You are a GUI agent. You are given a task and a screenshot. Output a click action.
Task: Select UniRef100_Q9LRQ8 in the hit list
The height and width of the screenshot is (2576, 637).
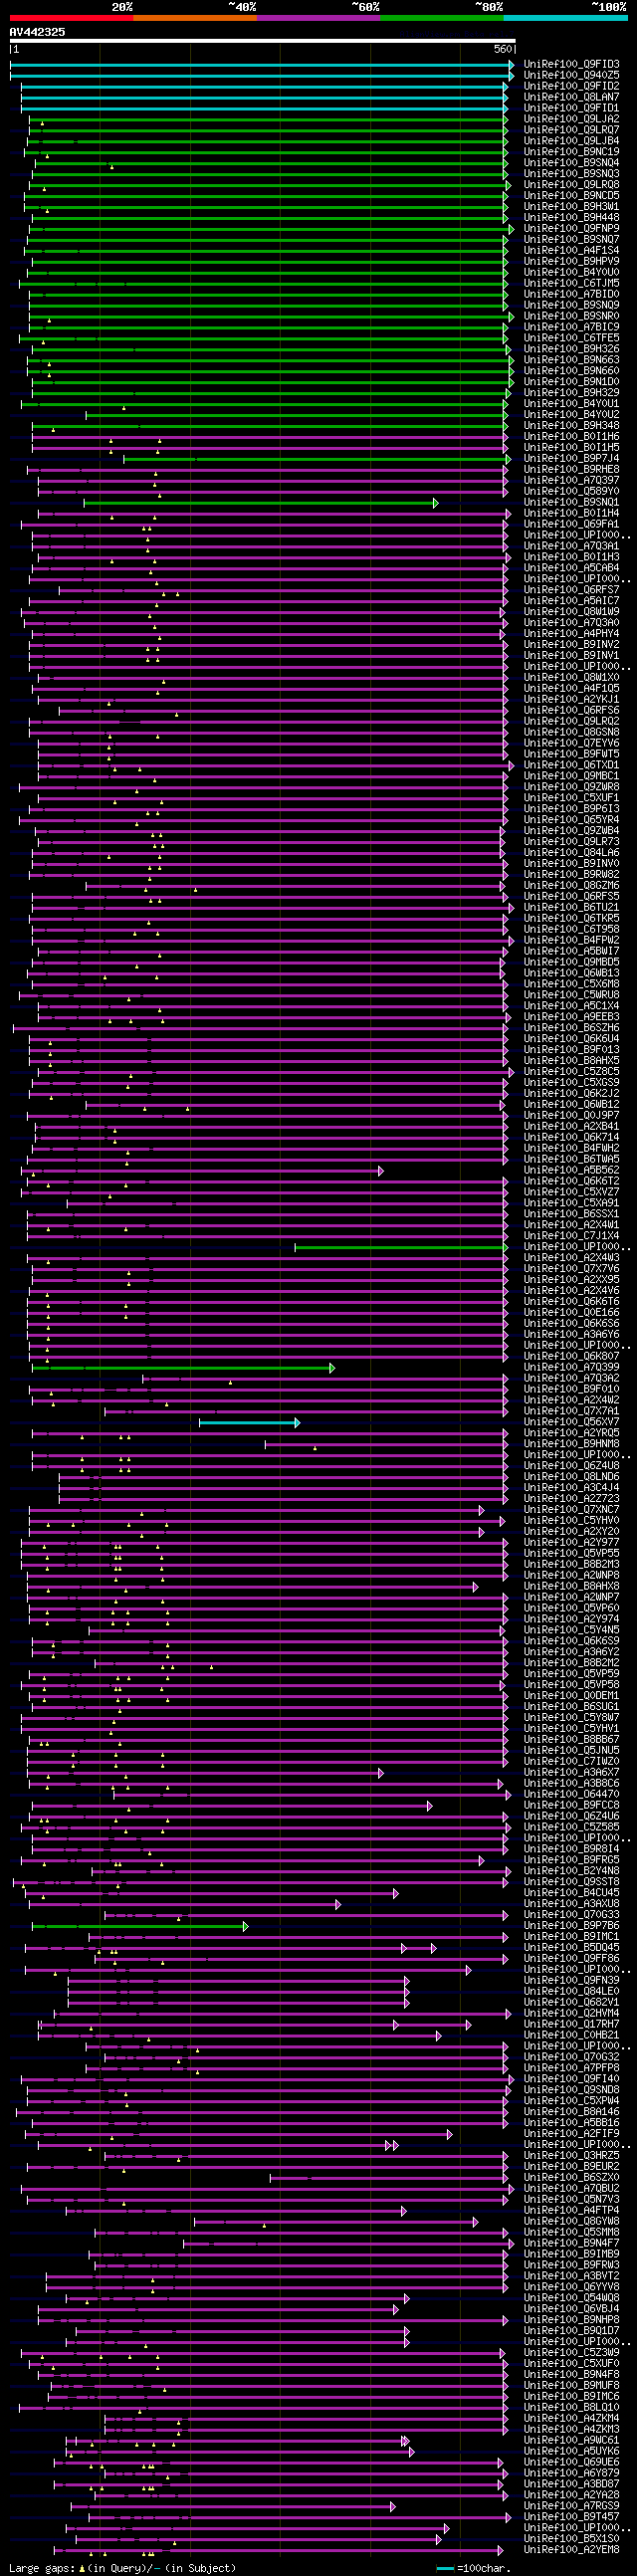point(571,185)
